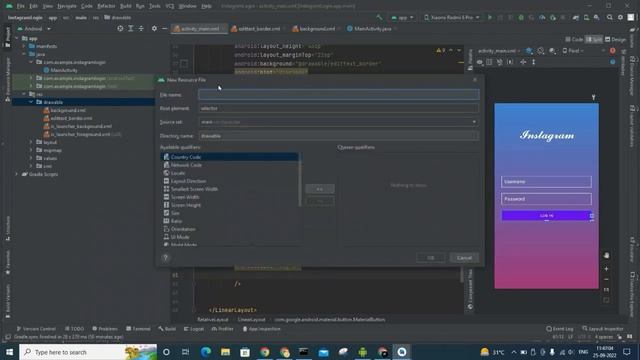Open the Edit menu
This screenshot has height=360, width=640.
[33, 6]
